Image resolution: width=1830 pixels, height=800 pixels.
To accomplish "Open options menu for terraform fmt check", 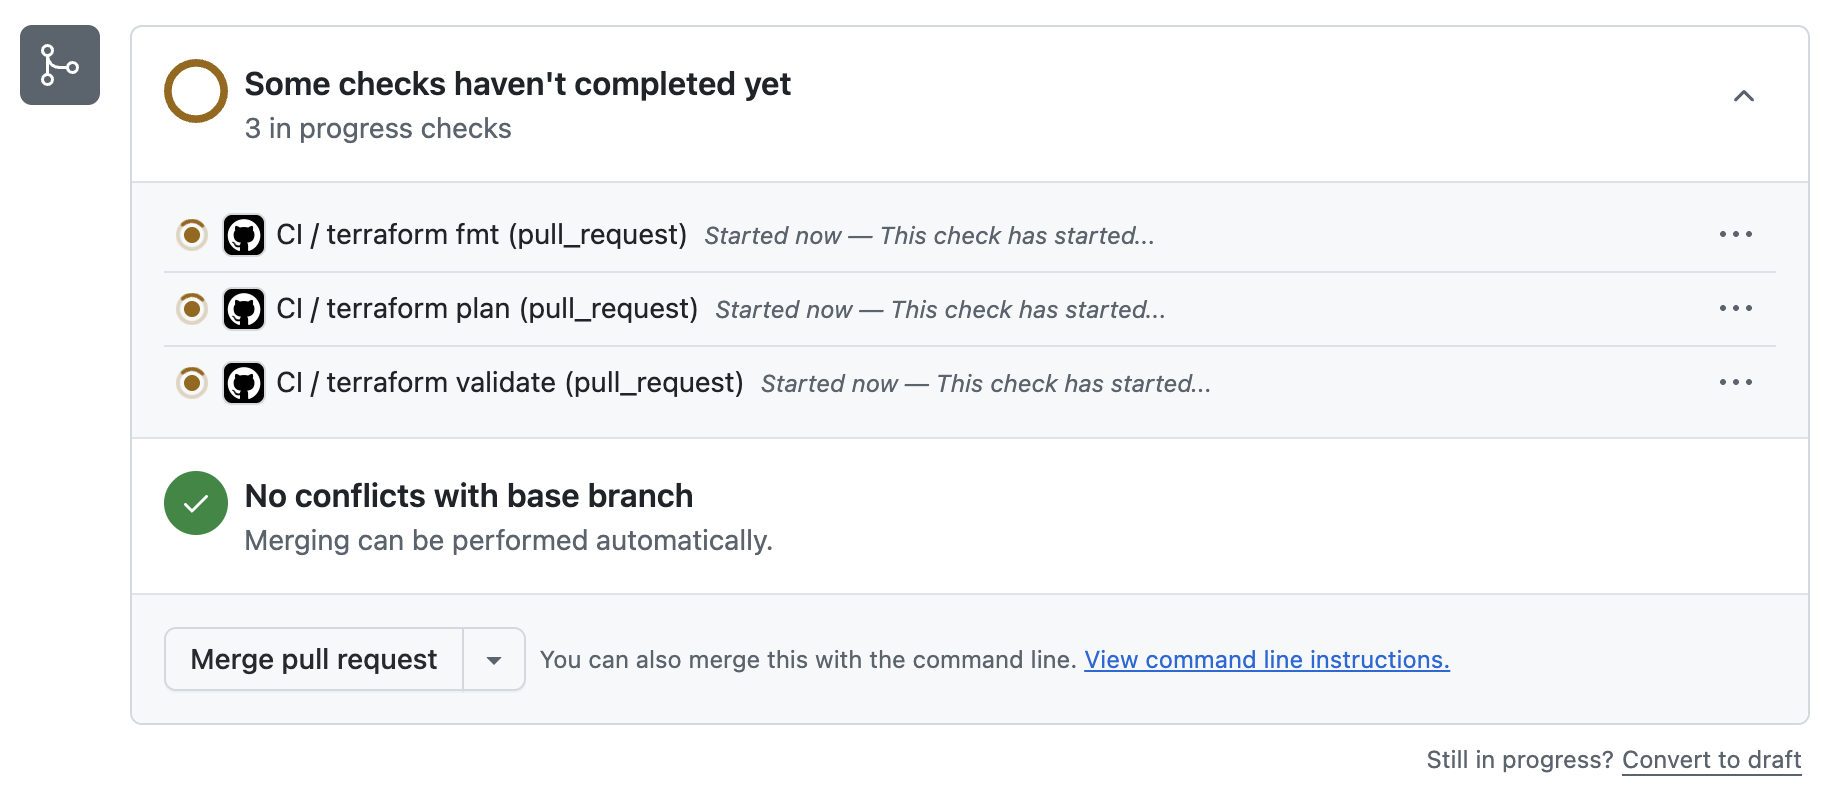I will pos(1735,235).
